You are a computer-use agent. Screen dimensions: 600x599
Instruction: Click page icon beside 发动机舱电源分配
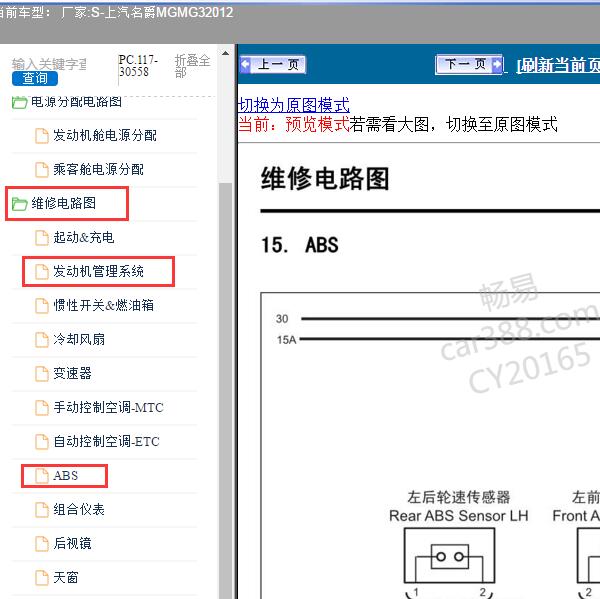(x=42, y=136)
